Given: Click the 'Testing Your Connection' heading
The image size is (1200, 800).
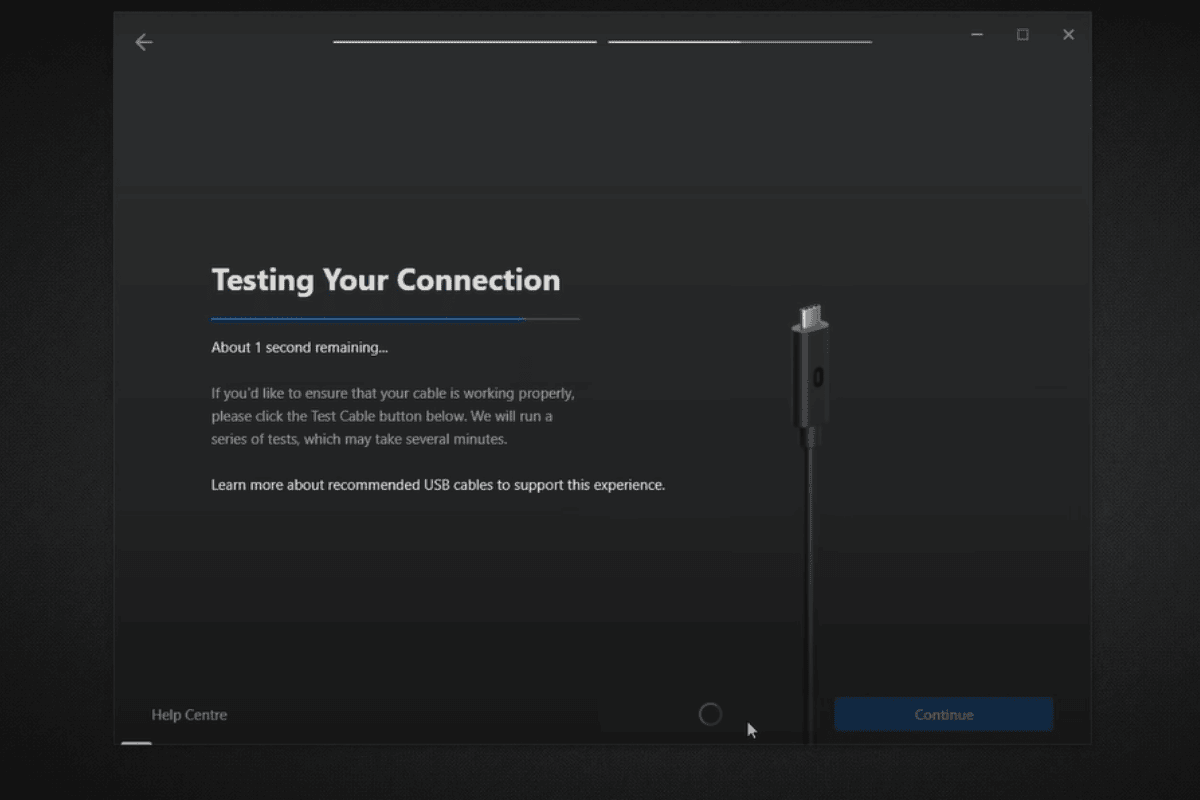Looking at the screenshot, I should coord(386,280).
